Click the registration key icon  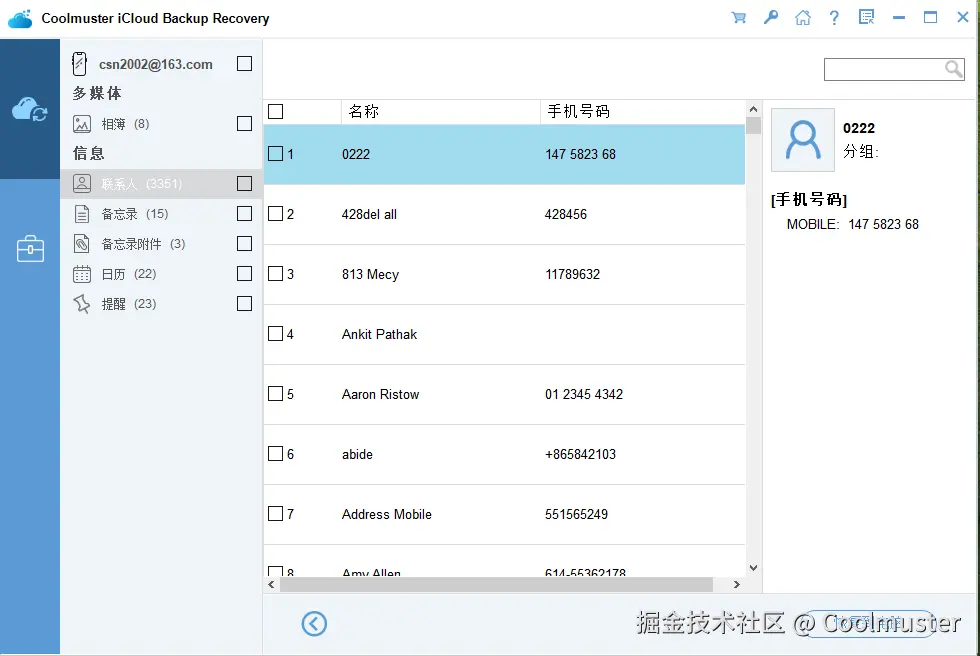(x=771, y=17)
